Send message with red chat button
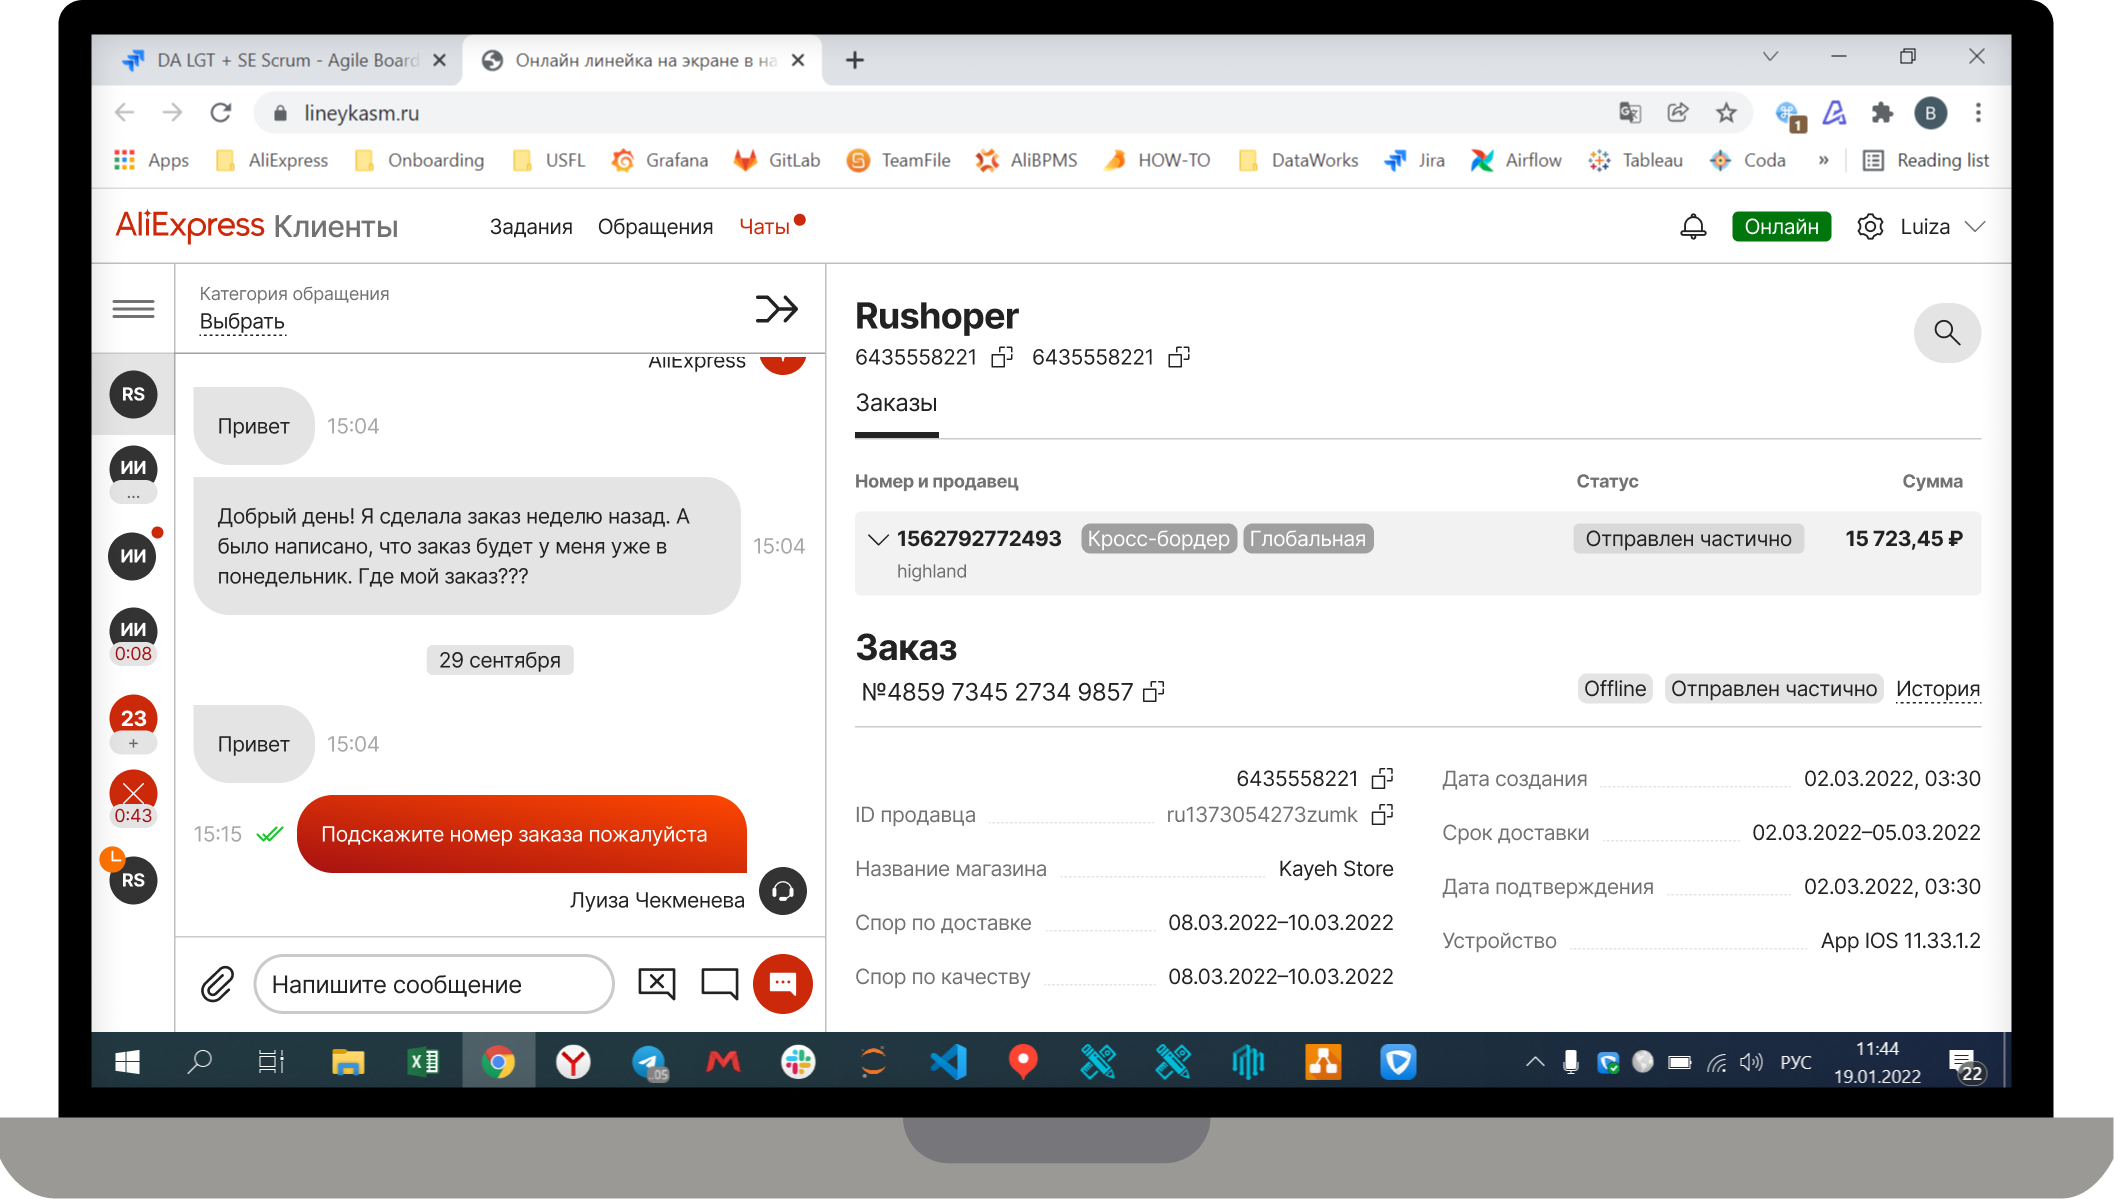 pyautogui.click(x=782, y=984)
